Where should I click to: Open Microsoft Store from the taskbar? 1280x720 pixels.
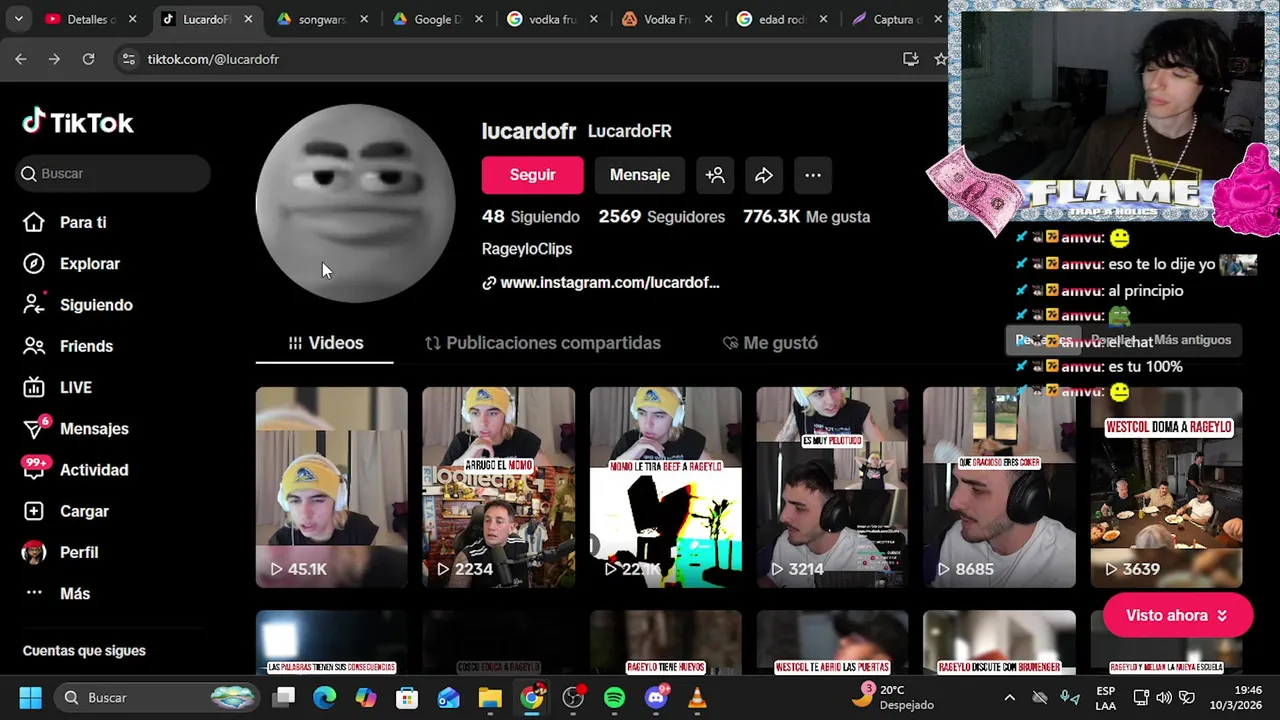pos(407,697)
